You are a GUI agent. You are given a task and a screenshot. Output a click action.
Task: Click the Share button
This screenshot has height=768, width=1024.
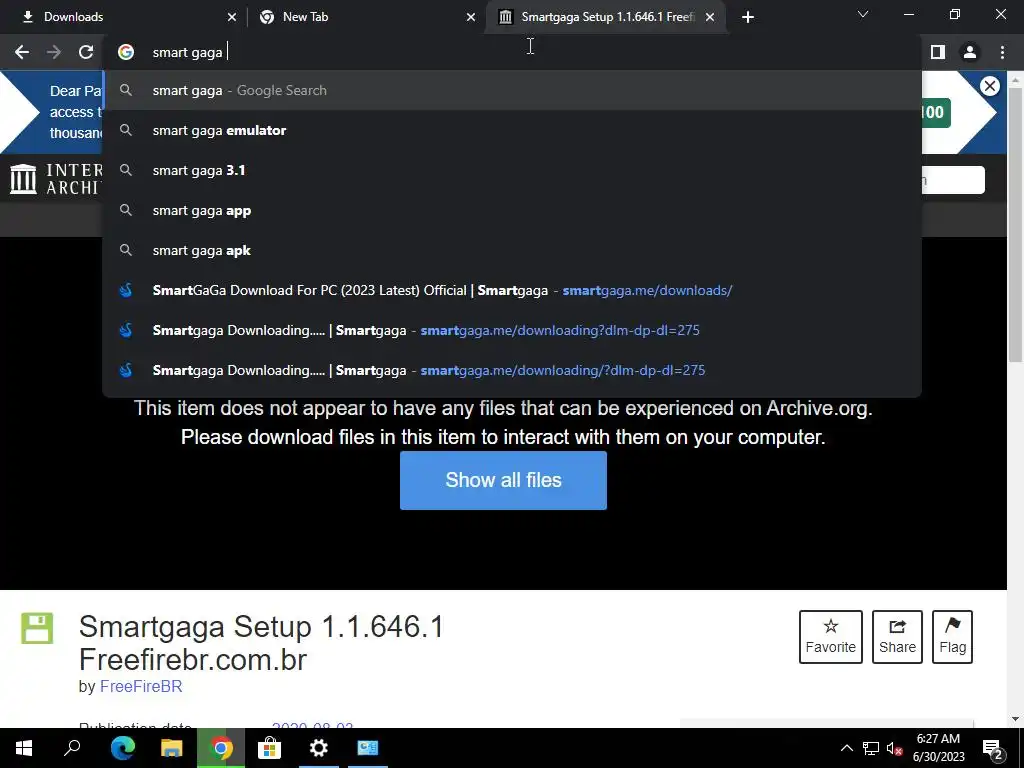(897, 637)
